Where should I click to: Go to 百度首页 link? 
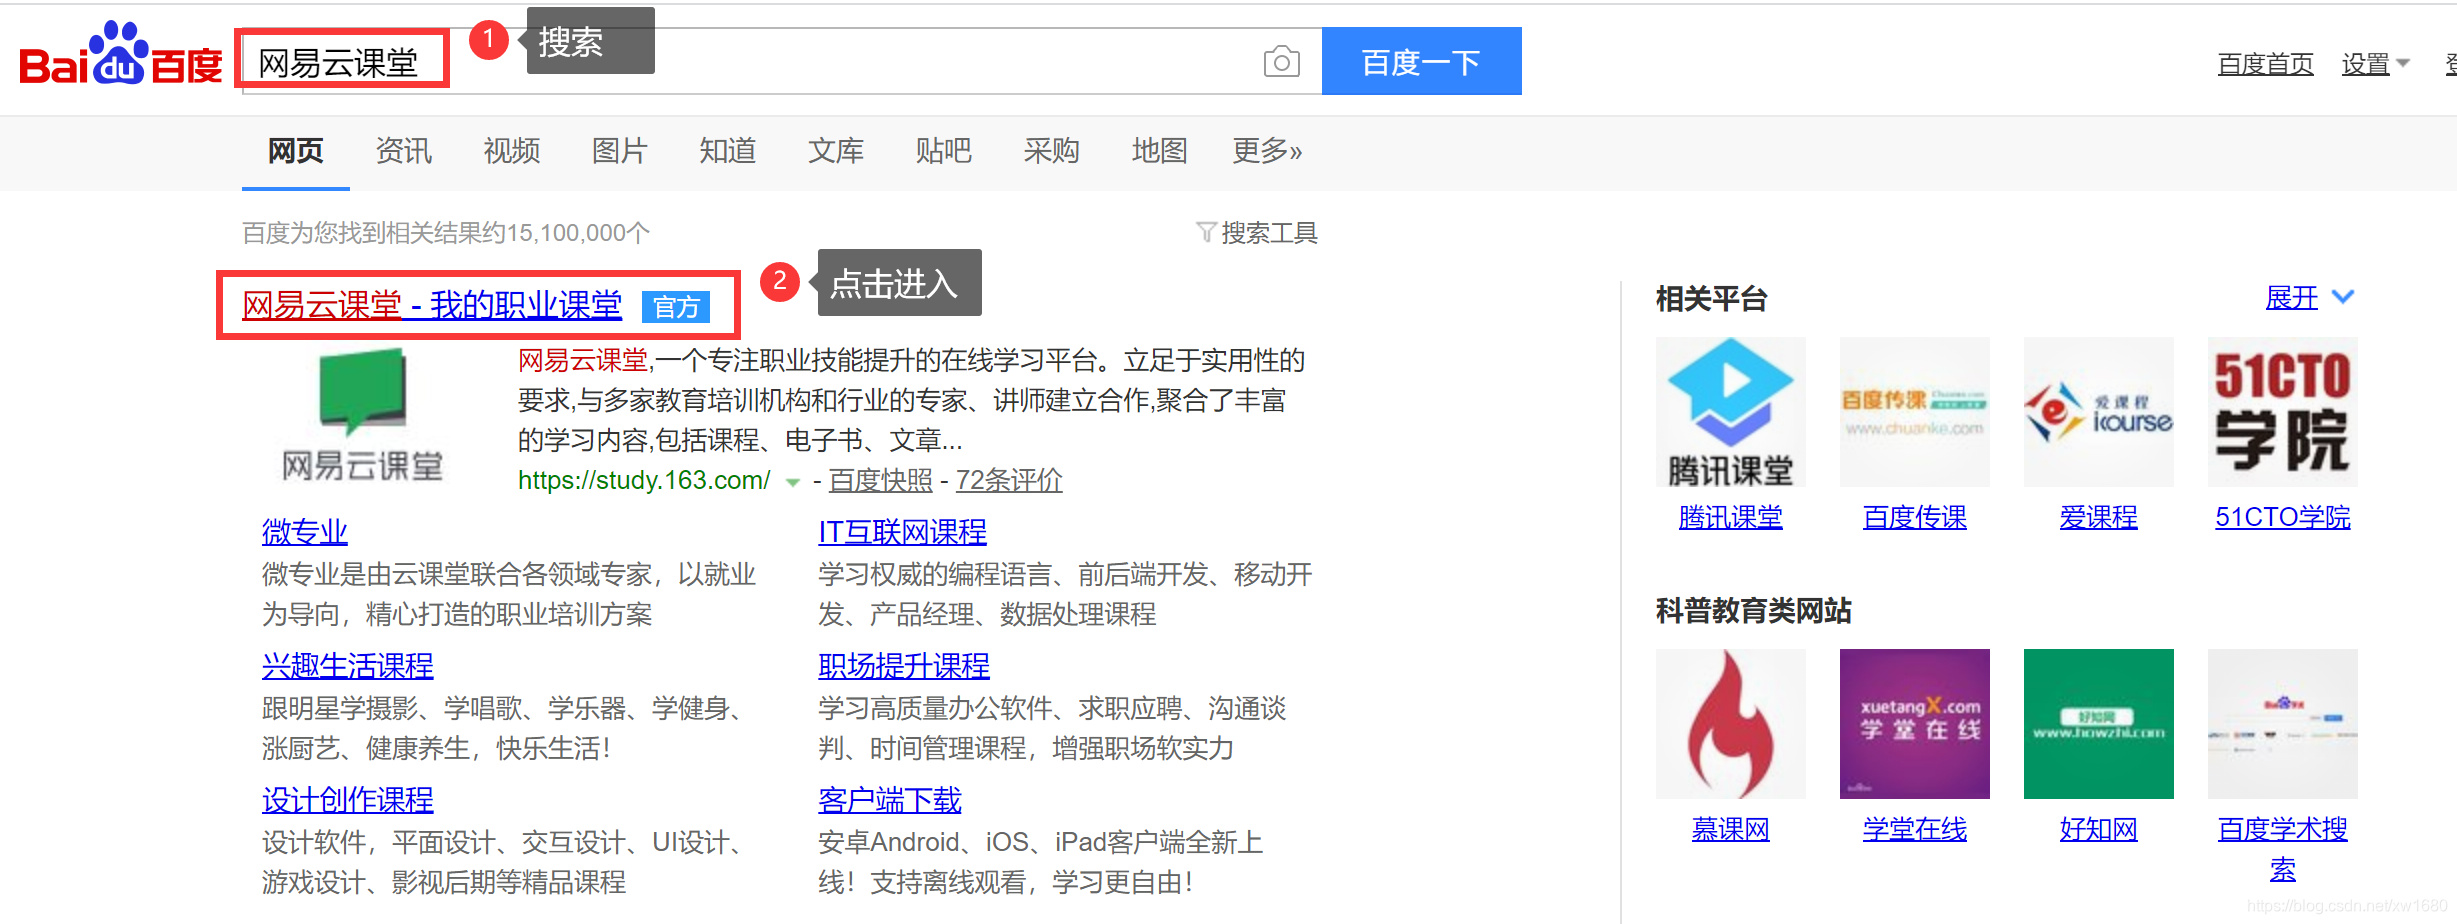tap(2265, 64)
